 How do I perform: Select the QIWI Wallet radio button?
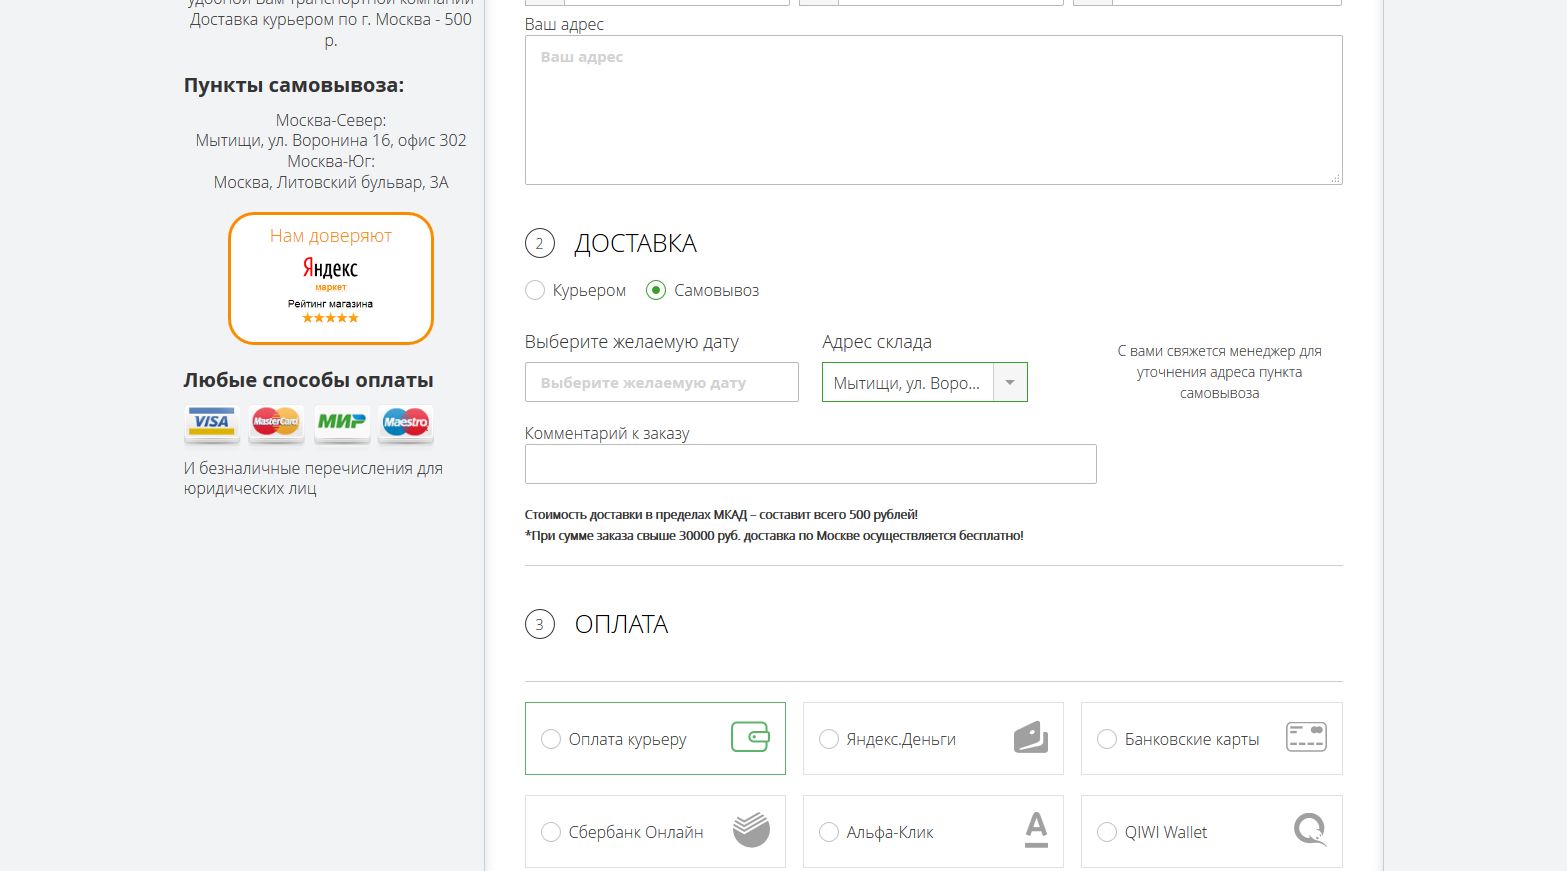[x=1107, y=832]
